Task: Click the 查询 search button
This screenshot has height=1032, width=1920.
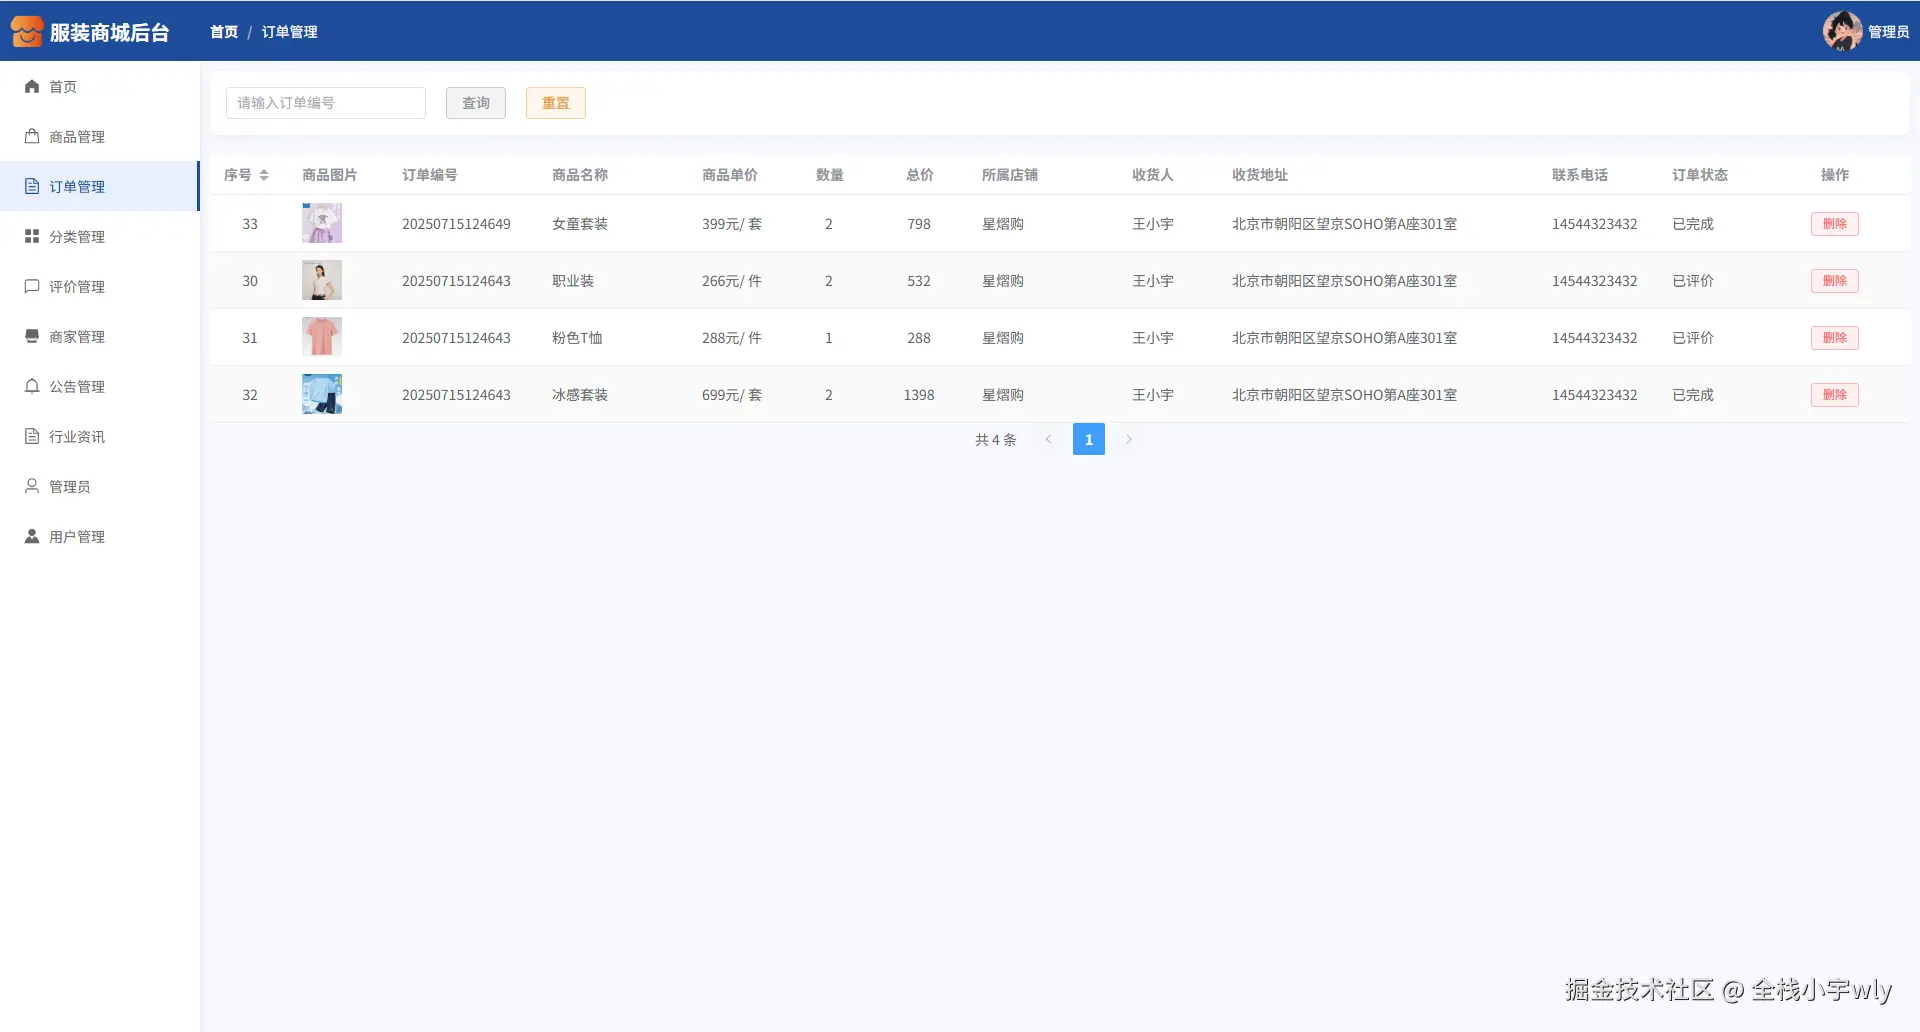Action: click(476, 103)
